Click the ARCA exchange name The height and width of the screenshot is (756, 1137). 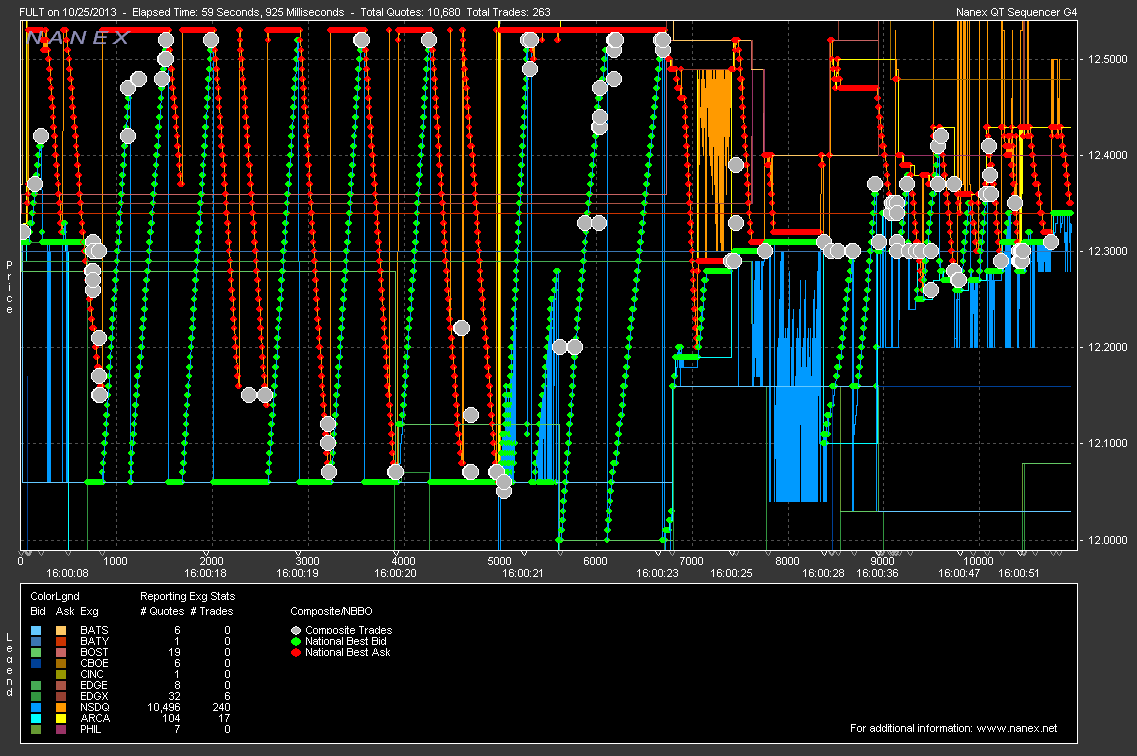point(95,718)
